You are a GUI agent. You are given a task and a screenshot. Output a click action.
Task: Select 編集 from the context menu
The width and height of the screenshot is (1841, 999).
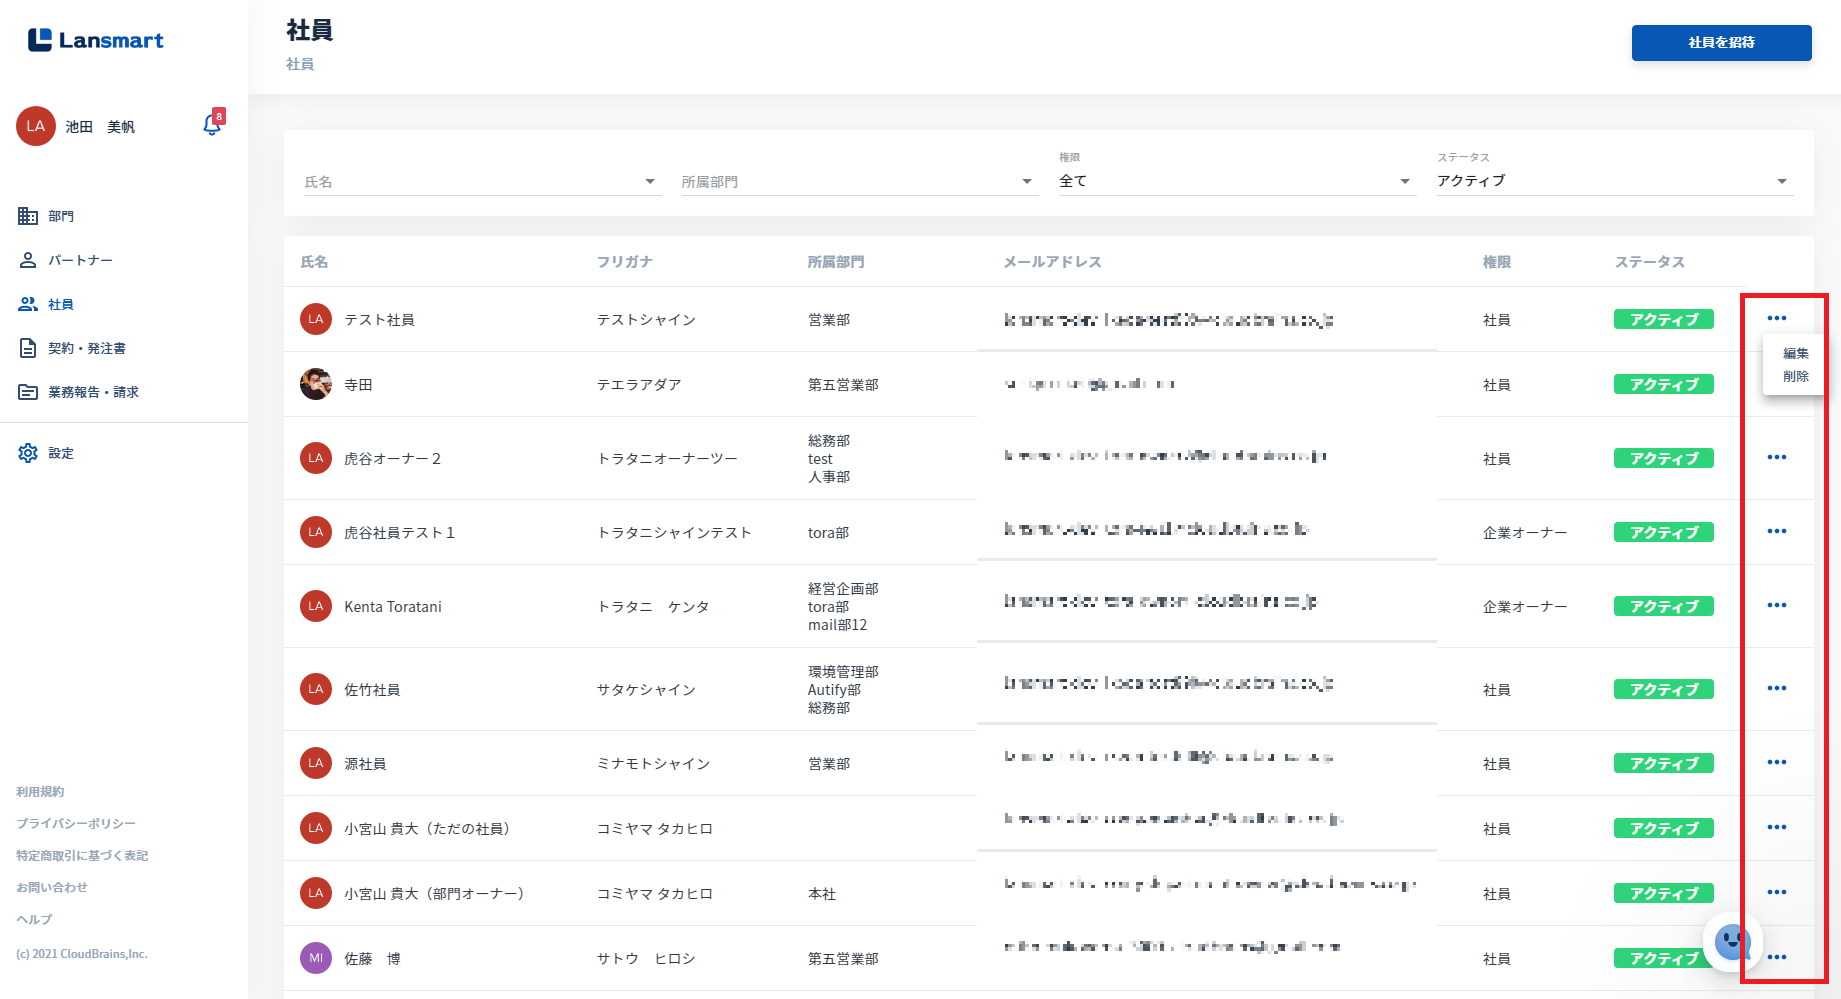[x=1795, y=353]
